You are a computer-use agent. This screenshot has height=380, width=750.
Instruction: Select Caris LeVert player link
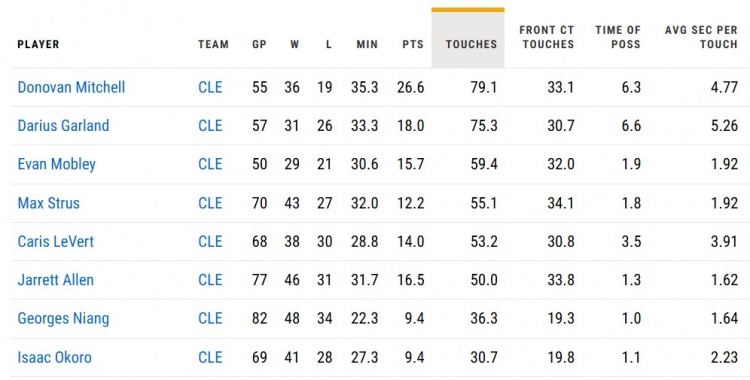[55, 241]
